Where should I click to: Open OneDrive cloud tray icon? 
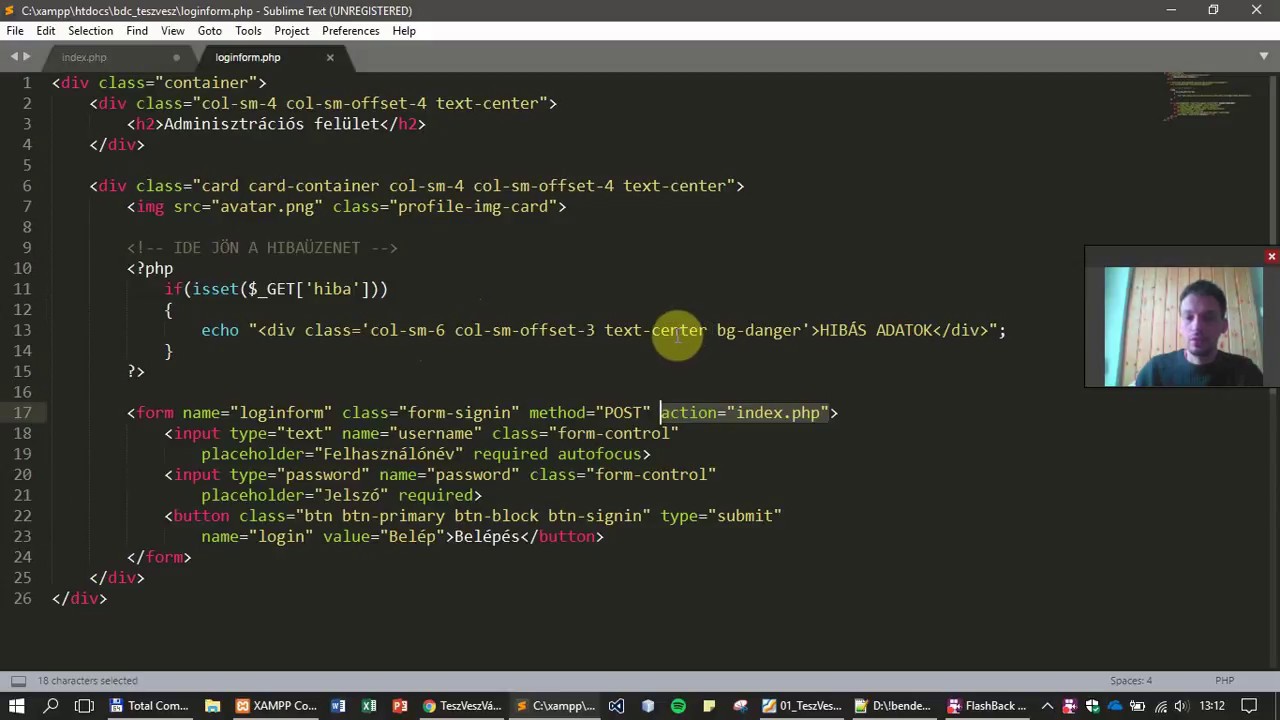(x=1114, y=706)
